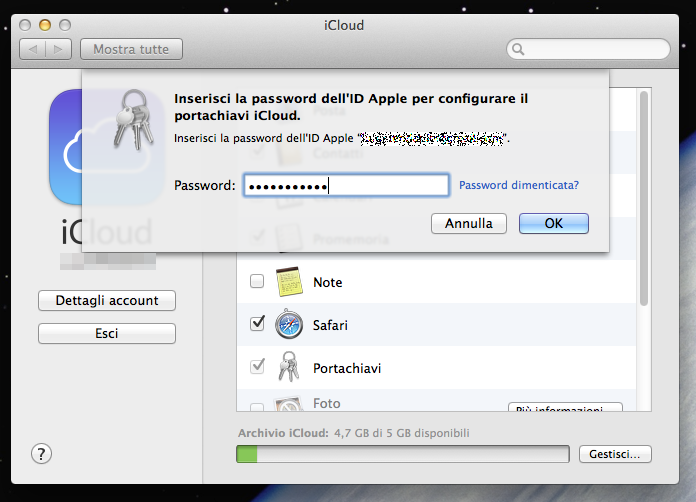Go back with the left arrow button

pyautogui.click(x=33, y=49)
